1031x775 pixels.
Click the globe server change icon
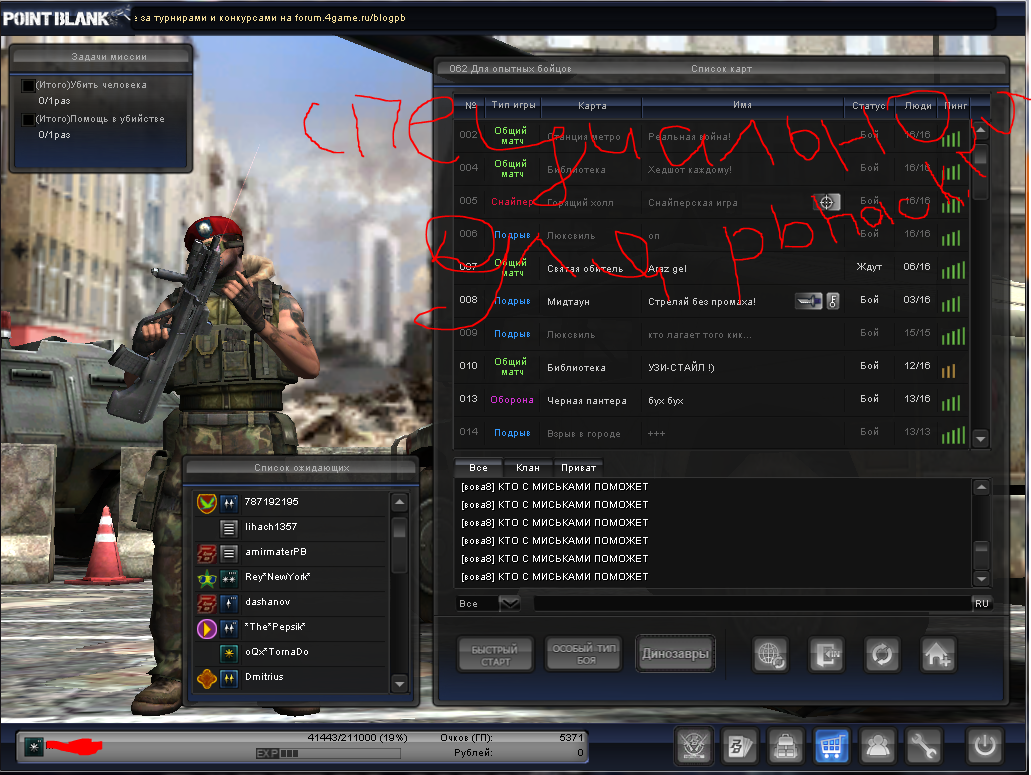pyautogui.click(x=771, y=654)
